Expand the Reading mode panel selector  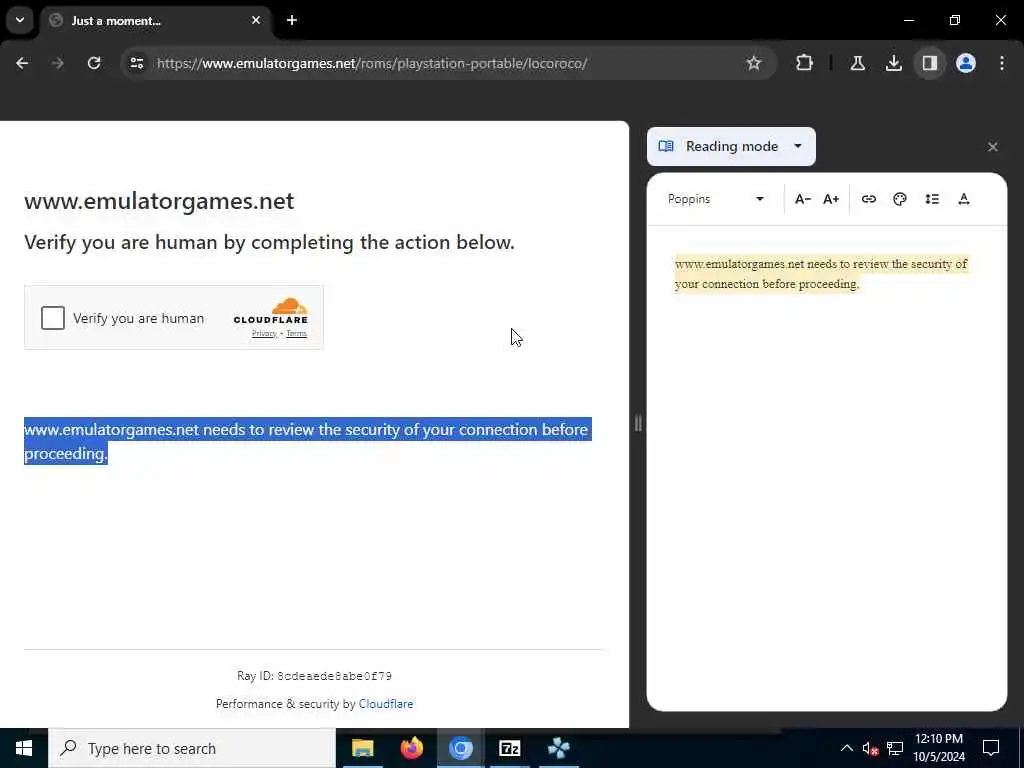[x=731, y=146]
